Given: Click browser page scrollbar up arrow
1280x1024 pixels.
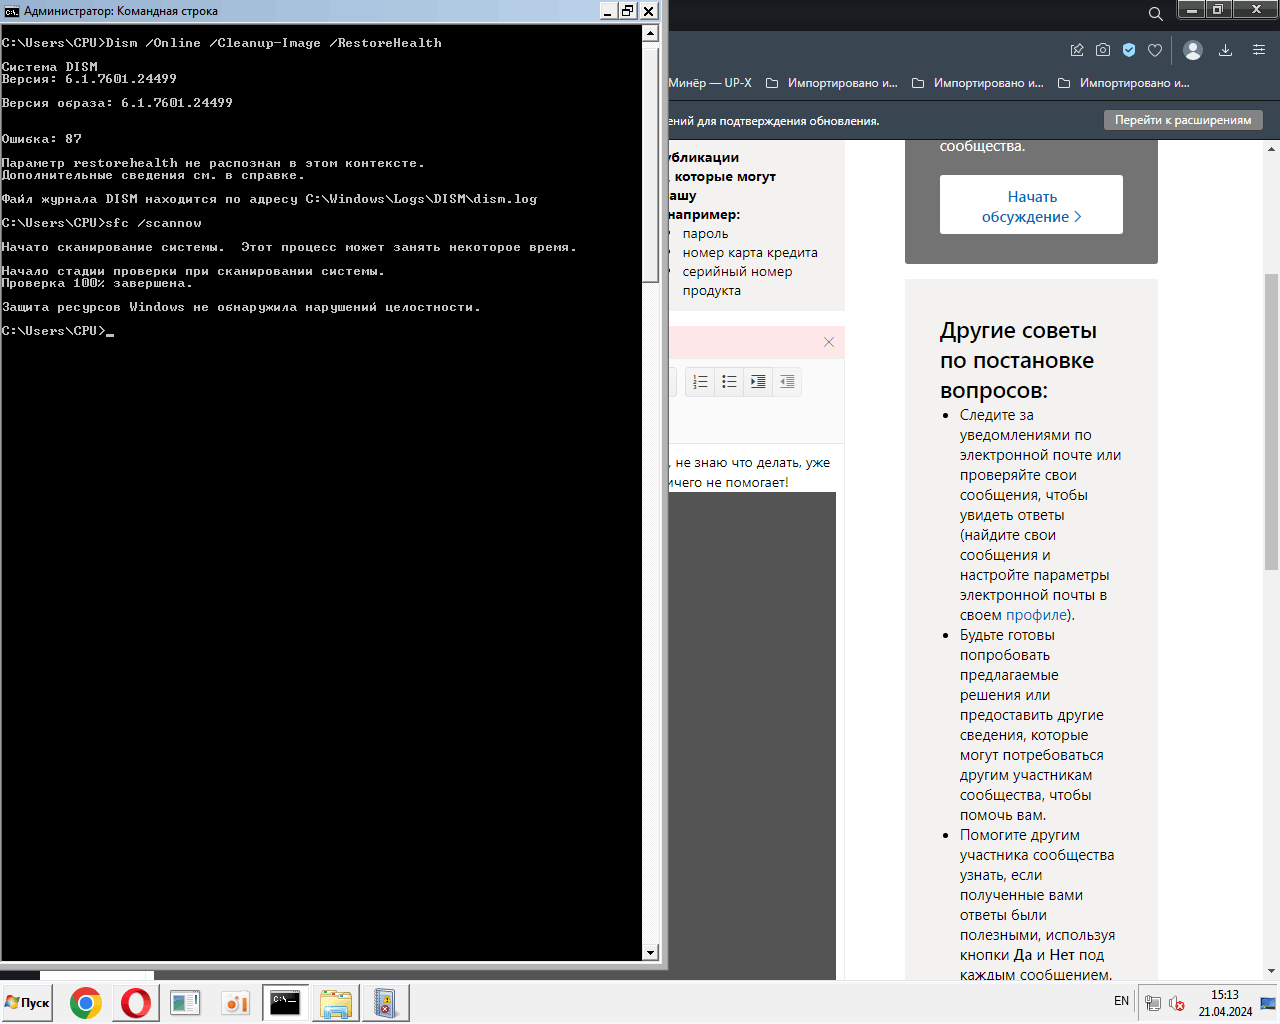Looking at the screenshot, I should tap(1272, 149).
